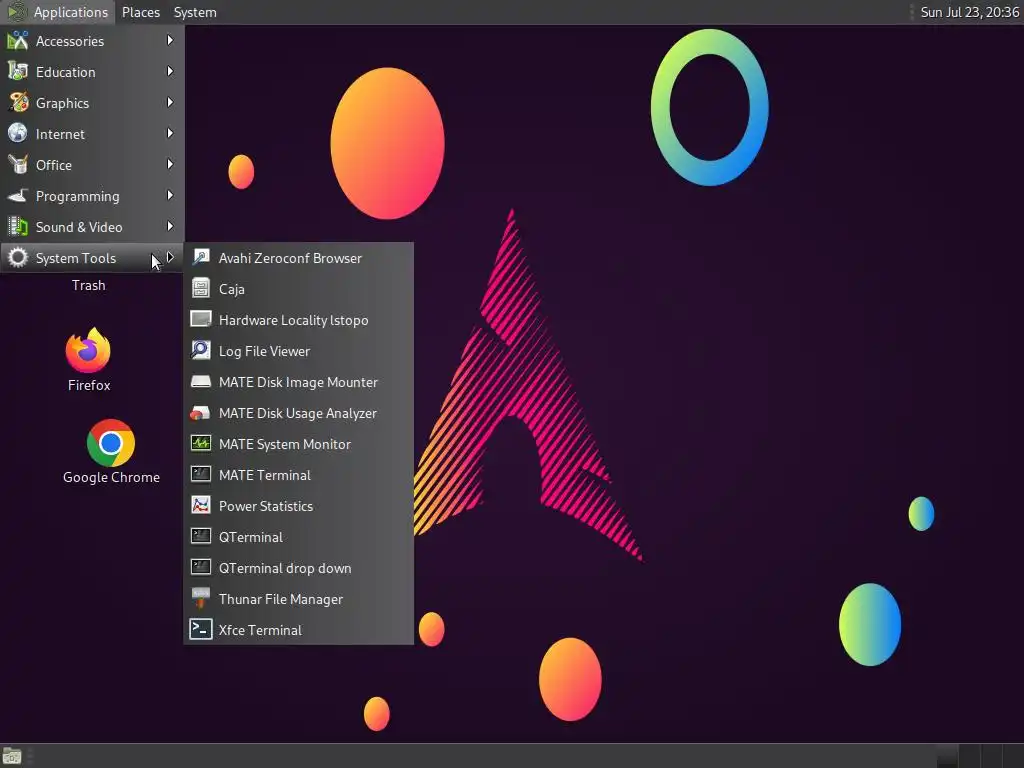
Task: Click the QTerminal icon
Action: 200,536
